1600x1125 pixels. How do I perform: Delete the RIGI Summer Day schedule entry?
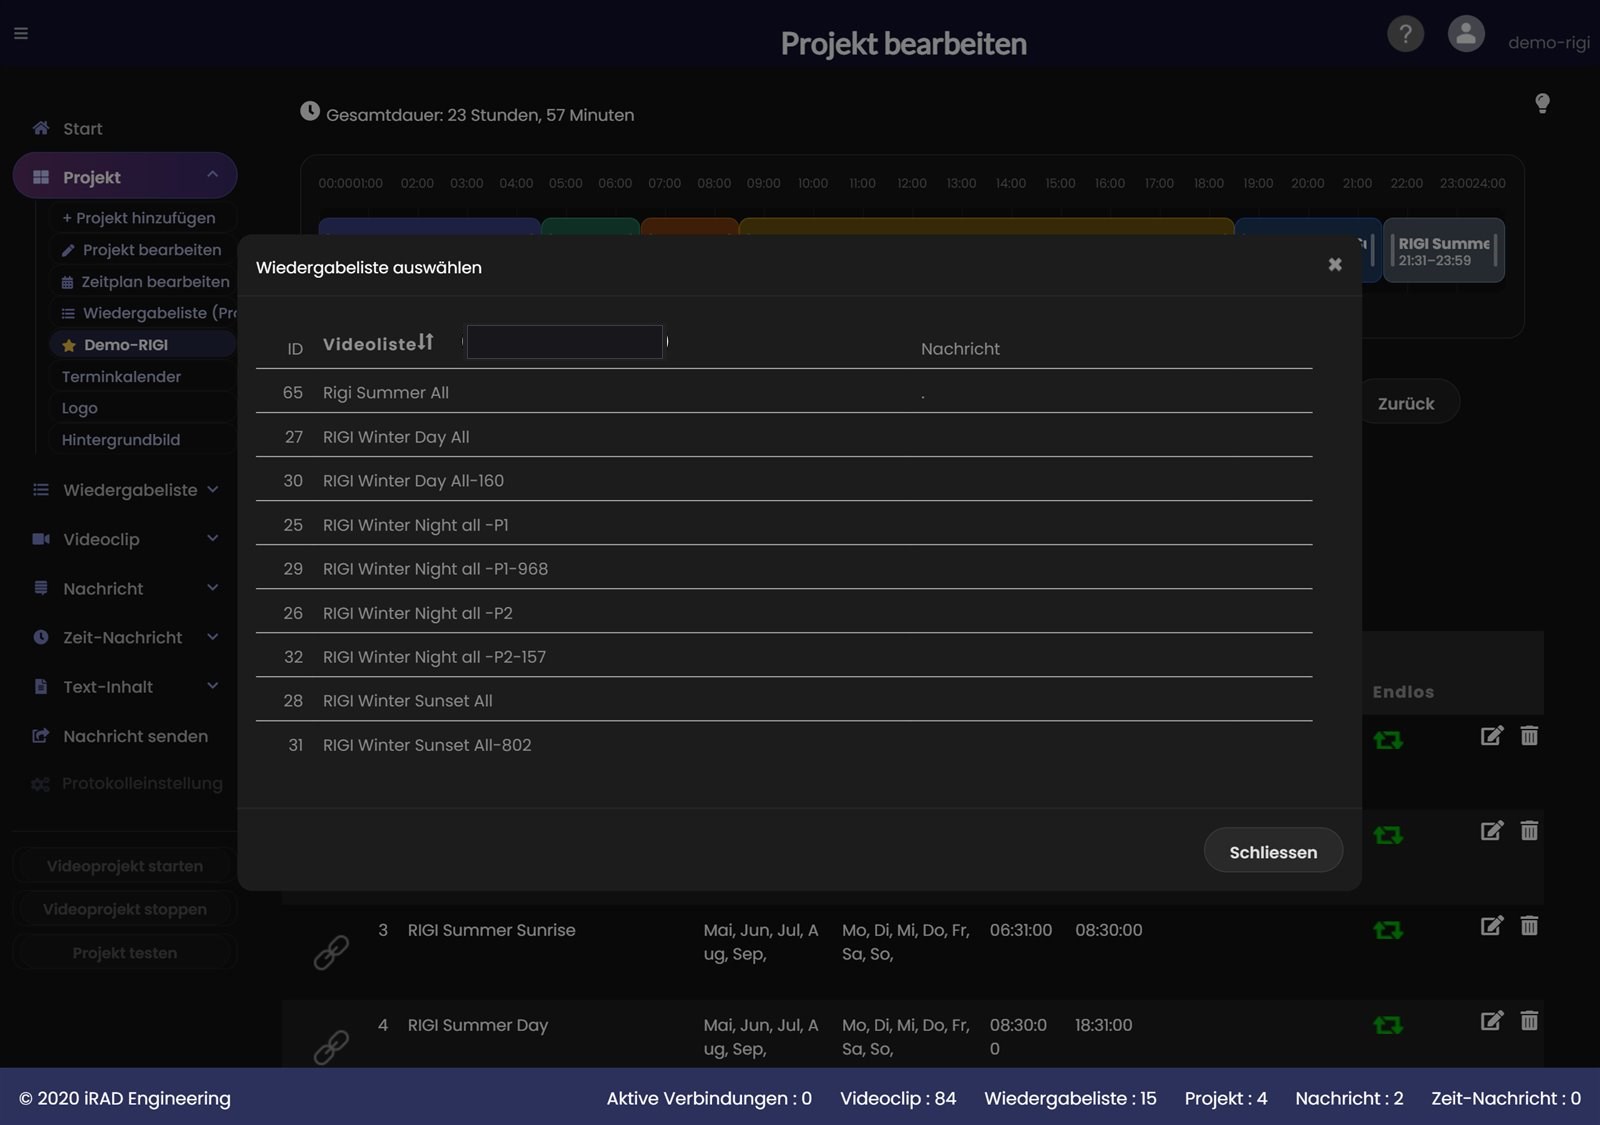1529,1021
